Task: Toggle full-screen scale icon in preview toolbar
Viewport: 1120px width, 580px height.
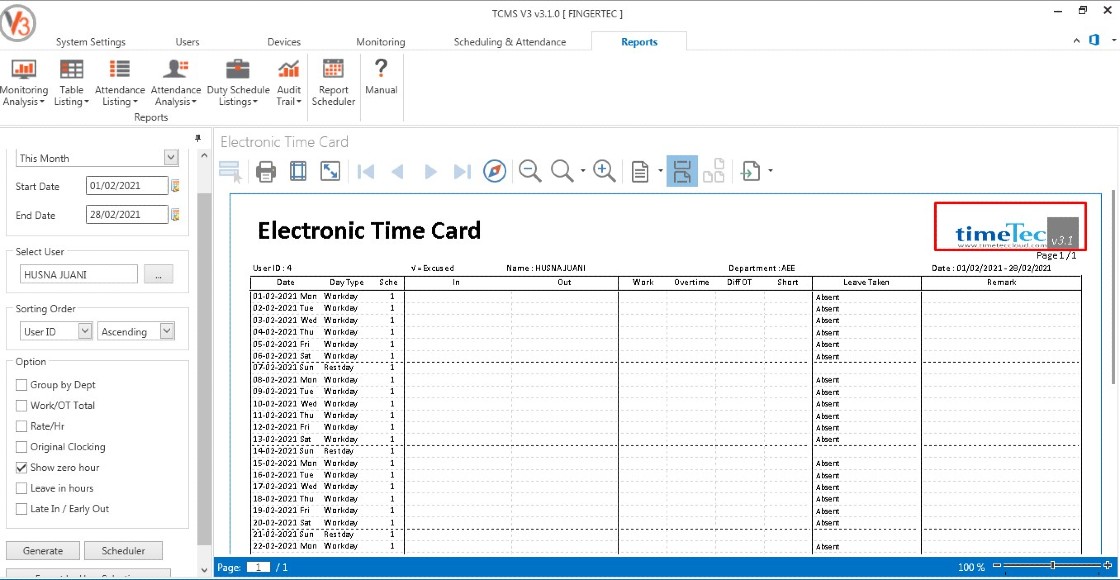Action: 330,171
